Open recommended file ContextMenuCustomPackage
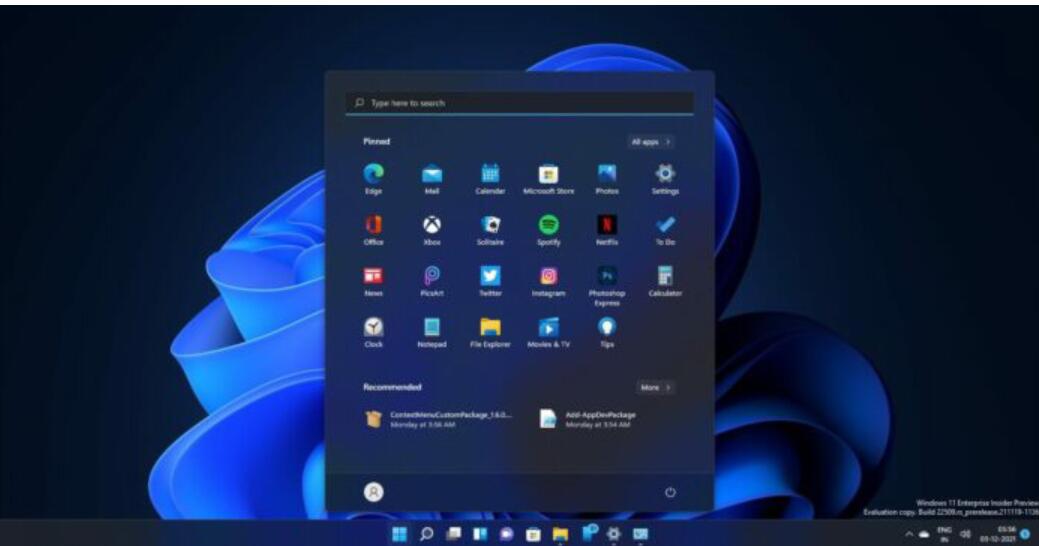This screenshot has width=1039, height=546. (x=439, y=419)
